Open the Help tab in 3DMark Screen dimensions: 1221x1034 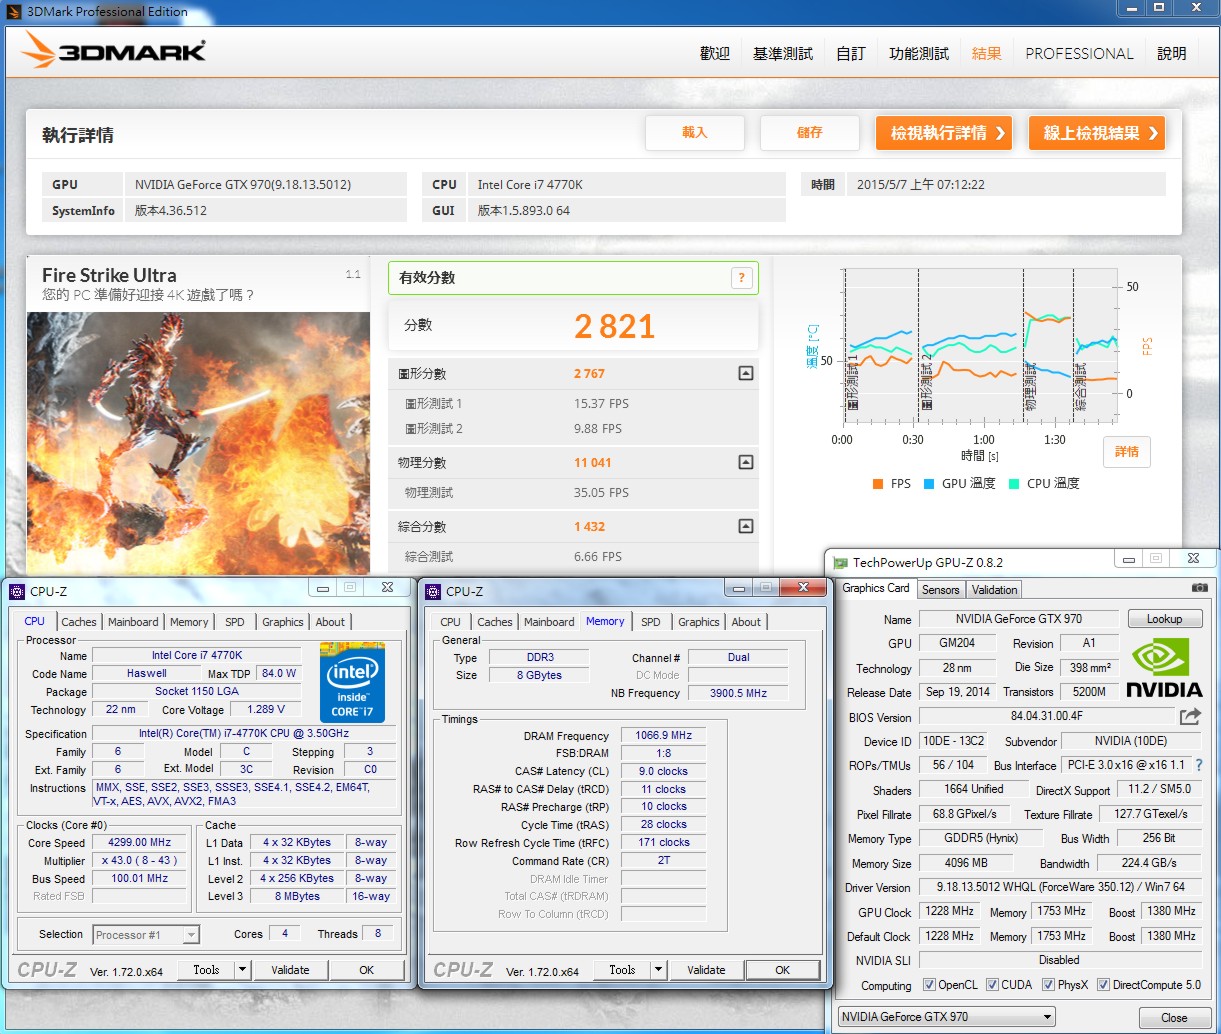(1171, 53)
